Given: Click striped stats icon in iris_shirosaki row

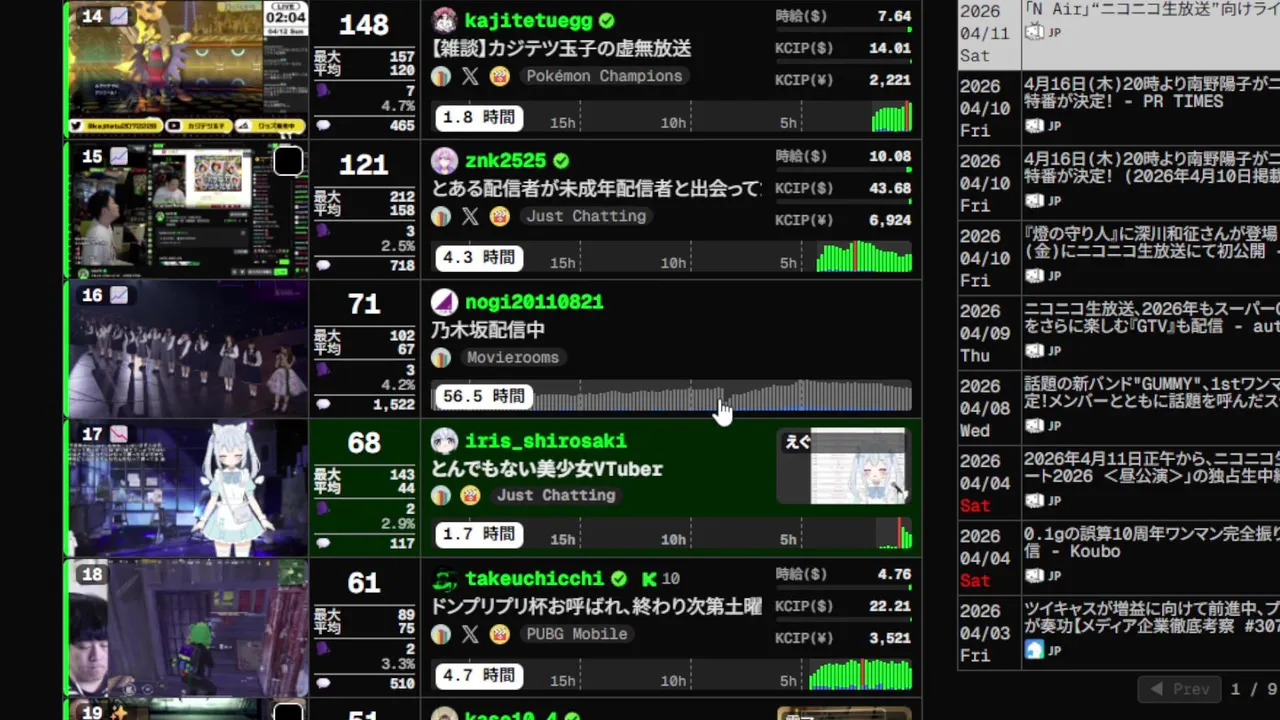Looking at the screenshot, I should click(441, 495).
